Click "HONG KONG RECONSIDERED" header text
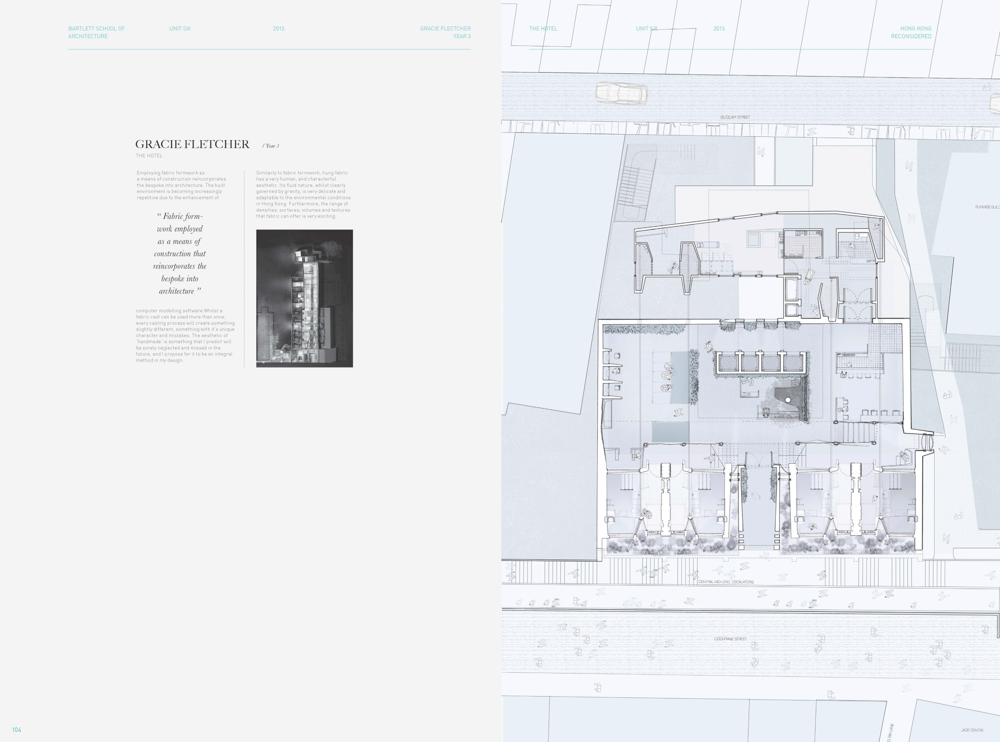This screenshot has width=1000, height=742. pyautogui.click(x=911, y=33)
